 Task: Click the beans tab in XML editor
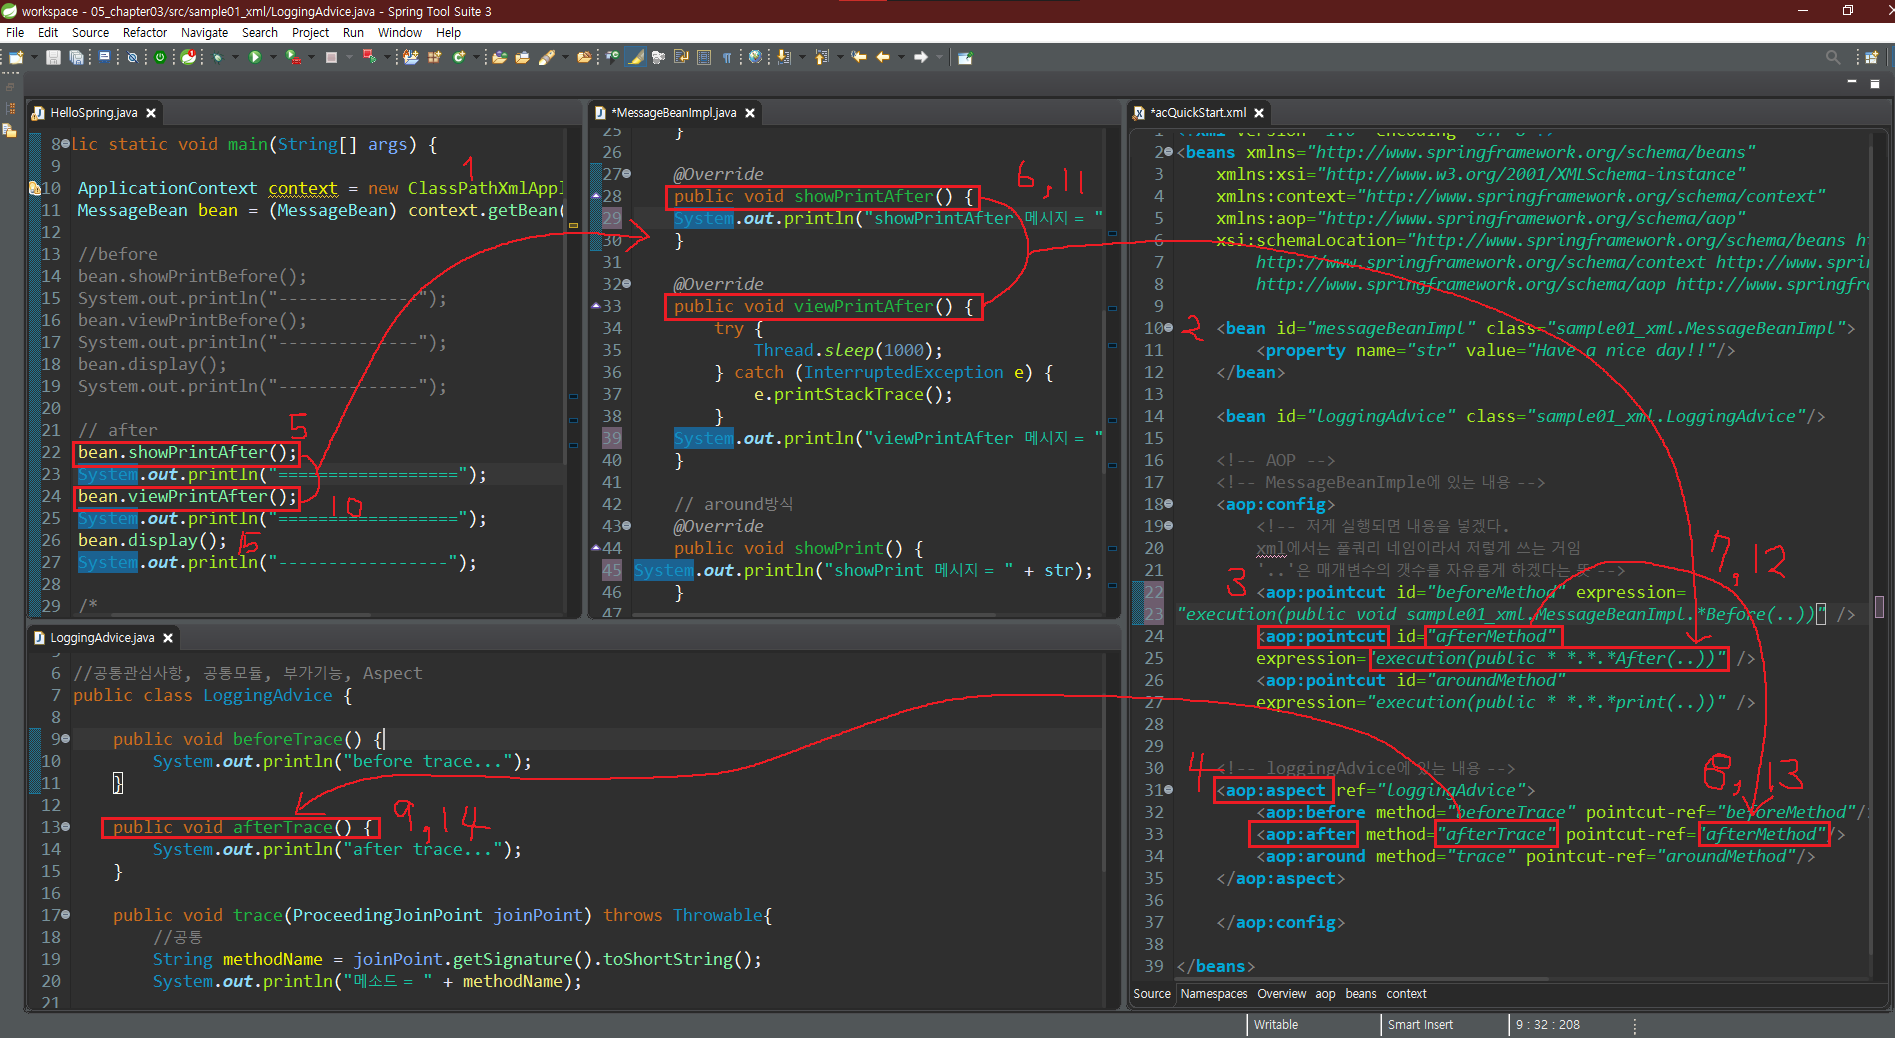[x=1360, y=994]
